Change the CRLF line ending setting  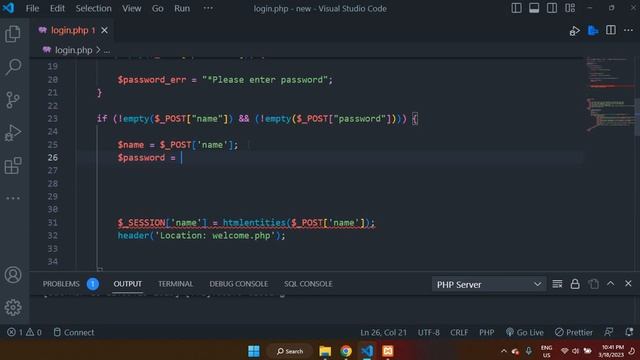coord(459,333)
